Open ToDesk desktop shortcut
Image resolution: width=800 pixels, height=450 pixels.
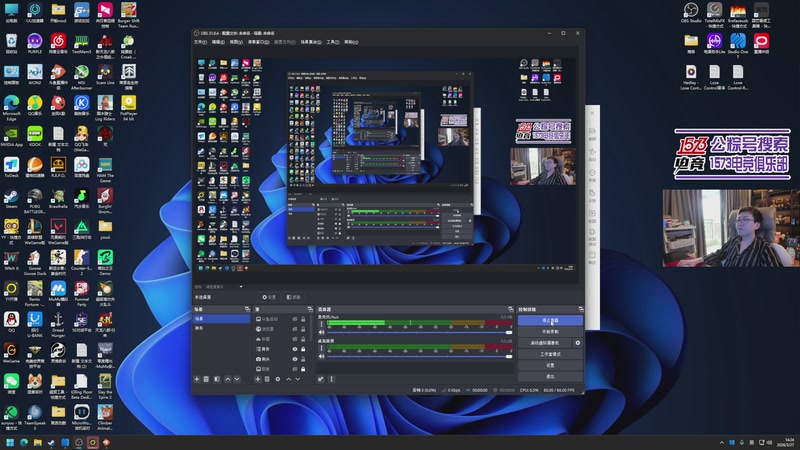(x=11, y=167)
